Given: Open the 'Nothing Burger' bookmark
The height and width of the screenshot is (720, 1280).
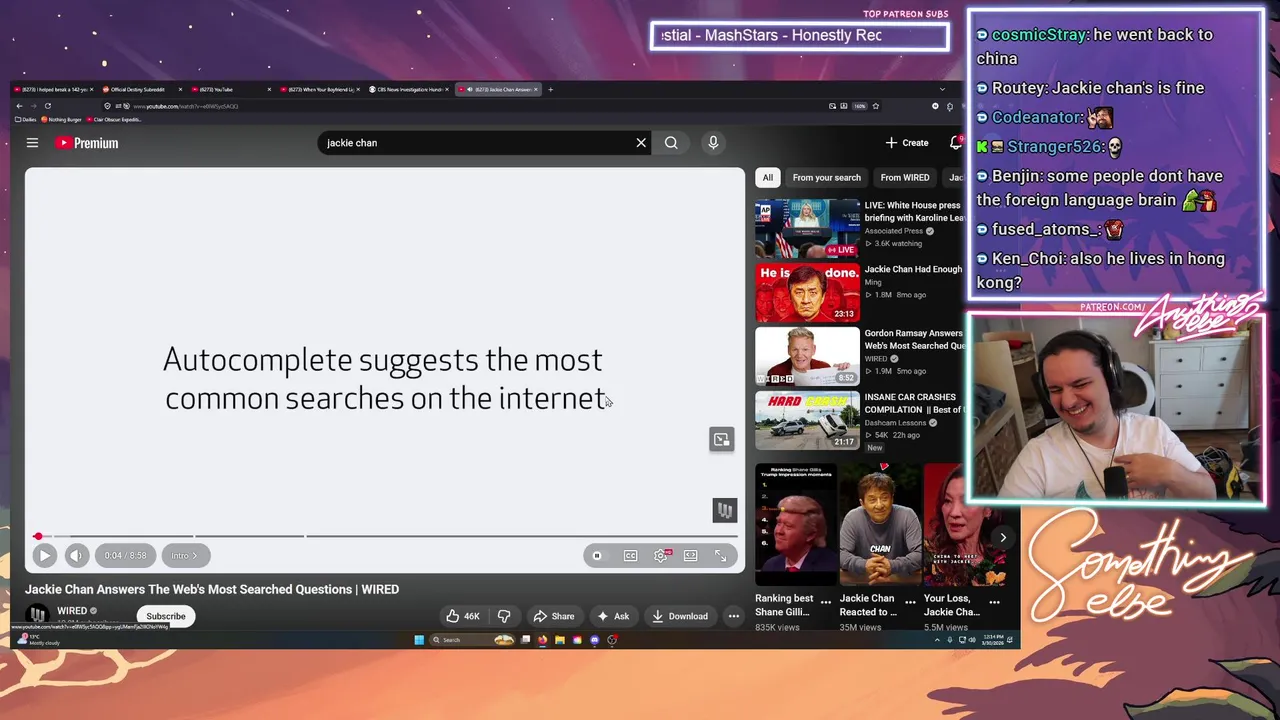Looking at the screenshot, I should [63, 119].
